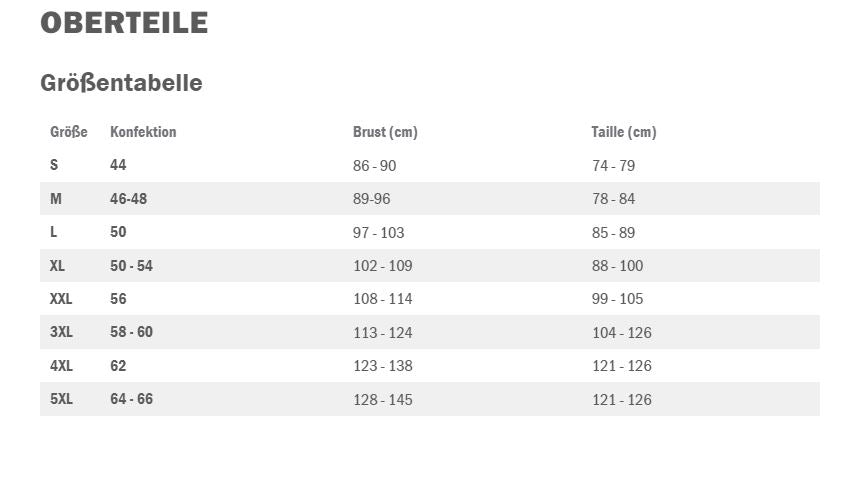Viewport: 862px width, 499px height.
Task: Click the size S row label
Action: [54, 165]
